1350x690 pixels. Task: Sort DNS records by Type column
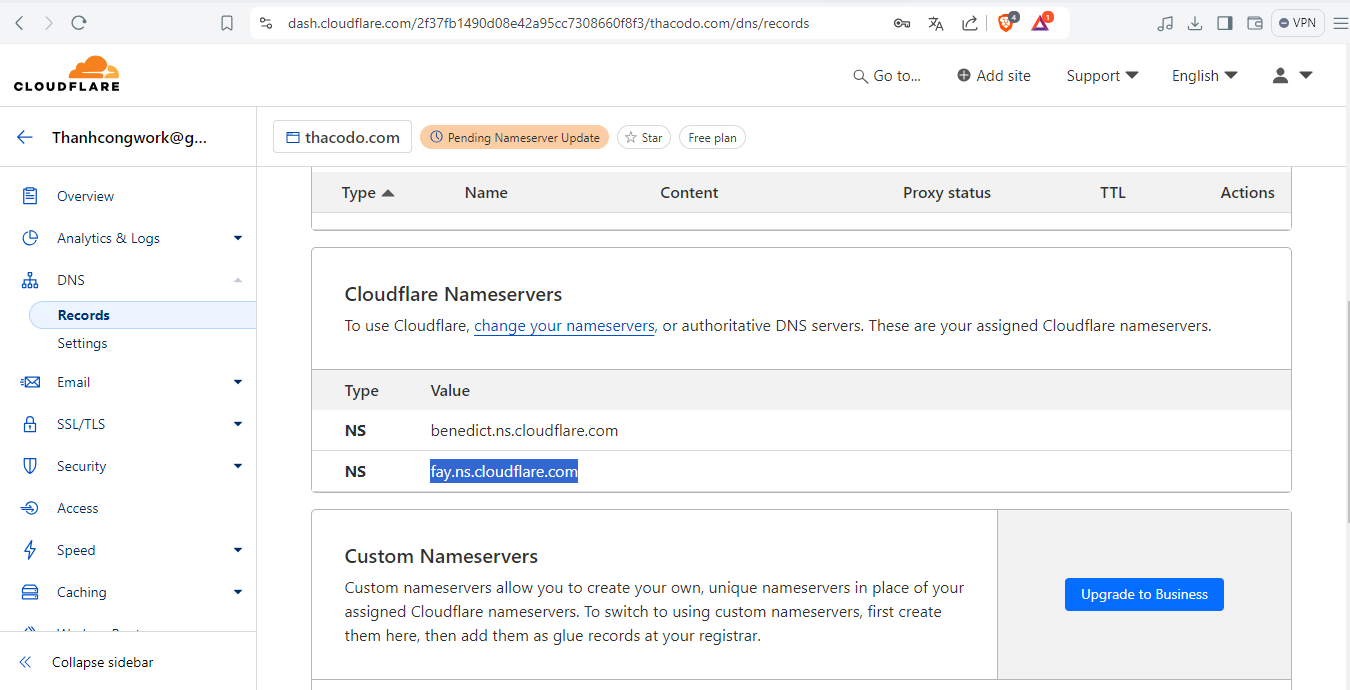coord(368,193)
